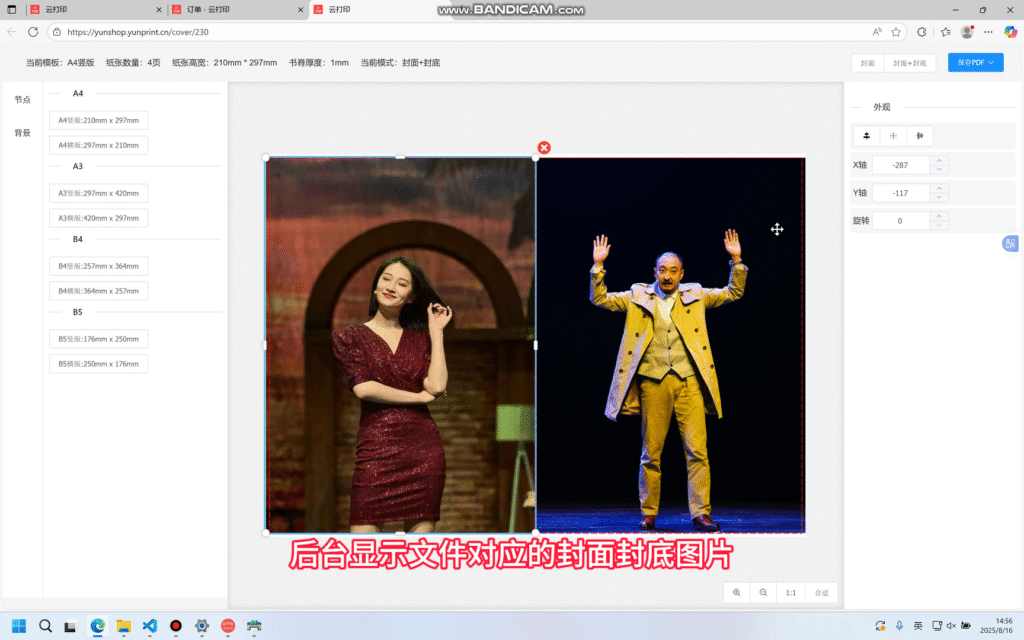Click the vertical center align icon
This screenshot has width=1024, height=640.
click(x=867, y=136)
